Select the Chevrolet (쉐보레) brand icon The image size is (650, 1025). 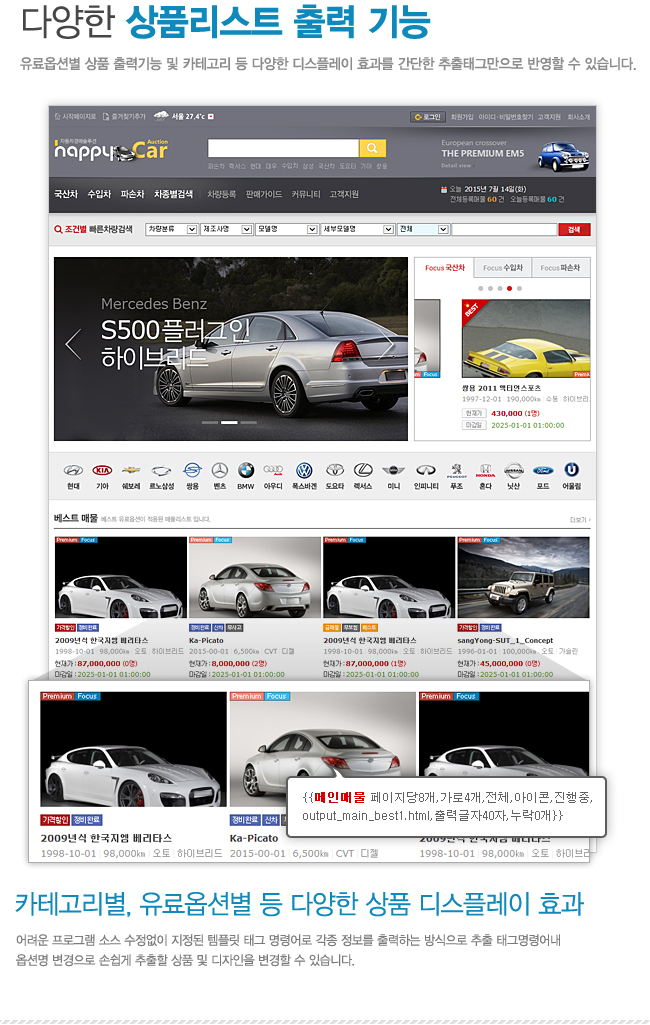(131, 470)
